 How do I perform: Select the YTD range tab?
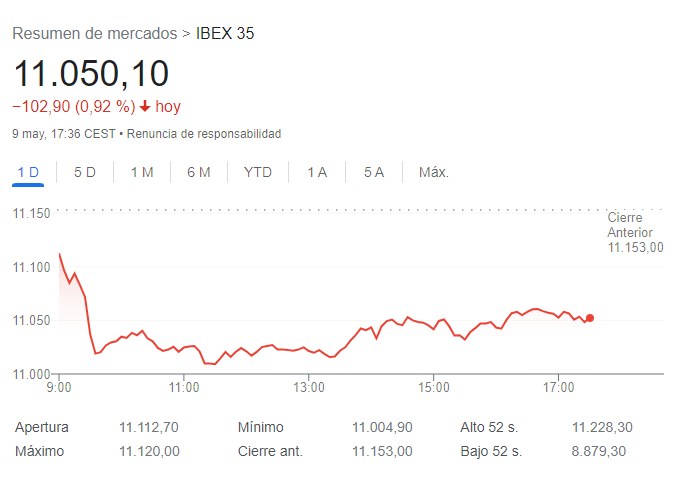[x=258, y=172]
